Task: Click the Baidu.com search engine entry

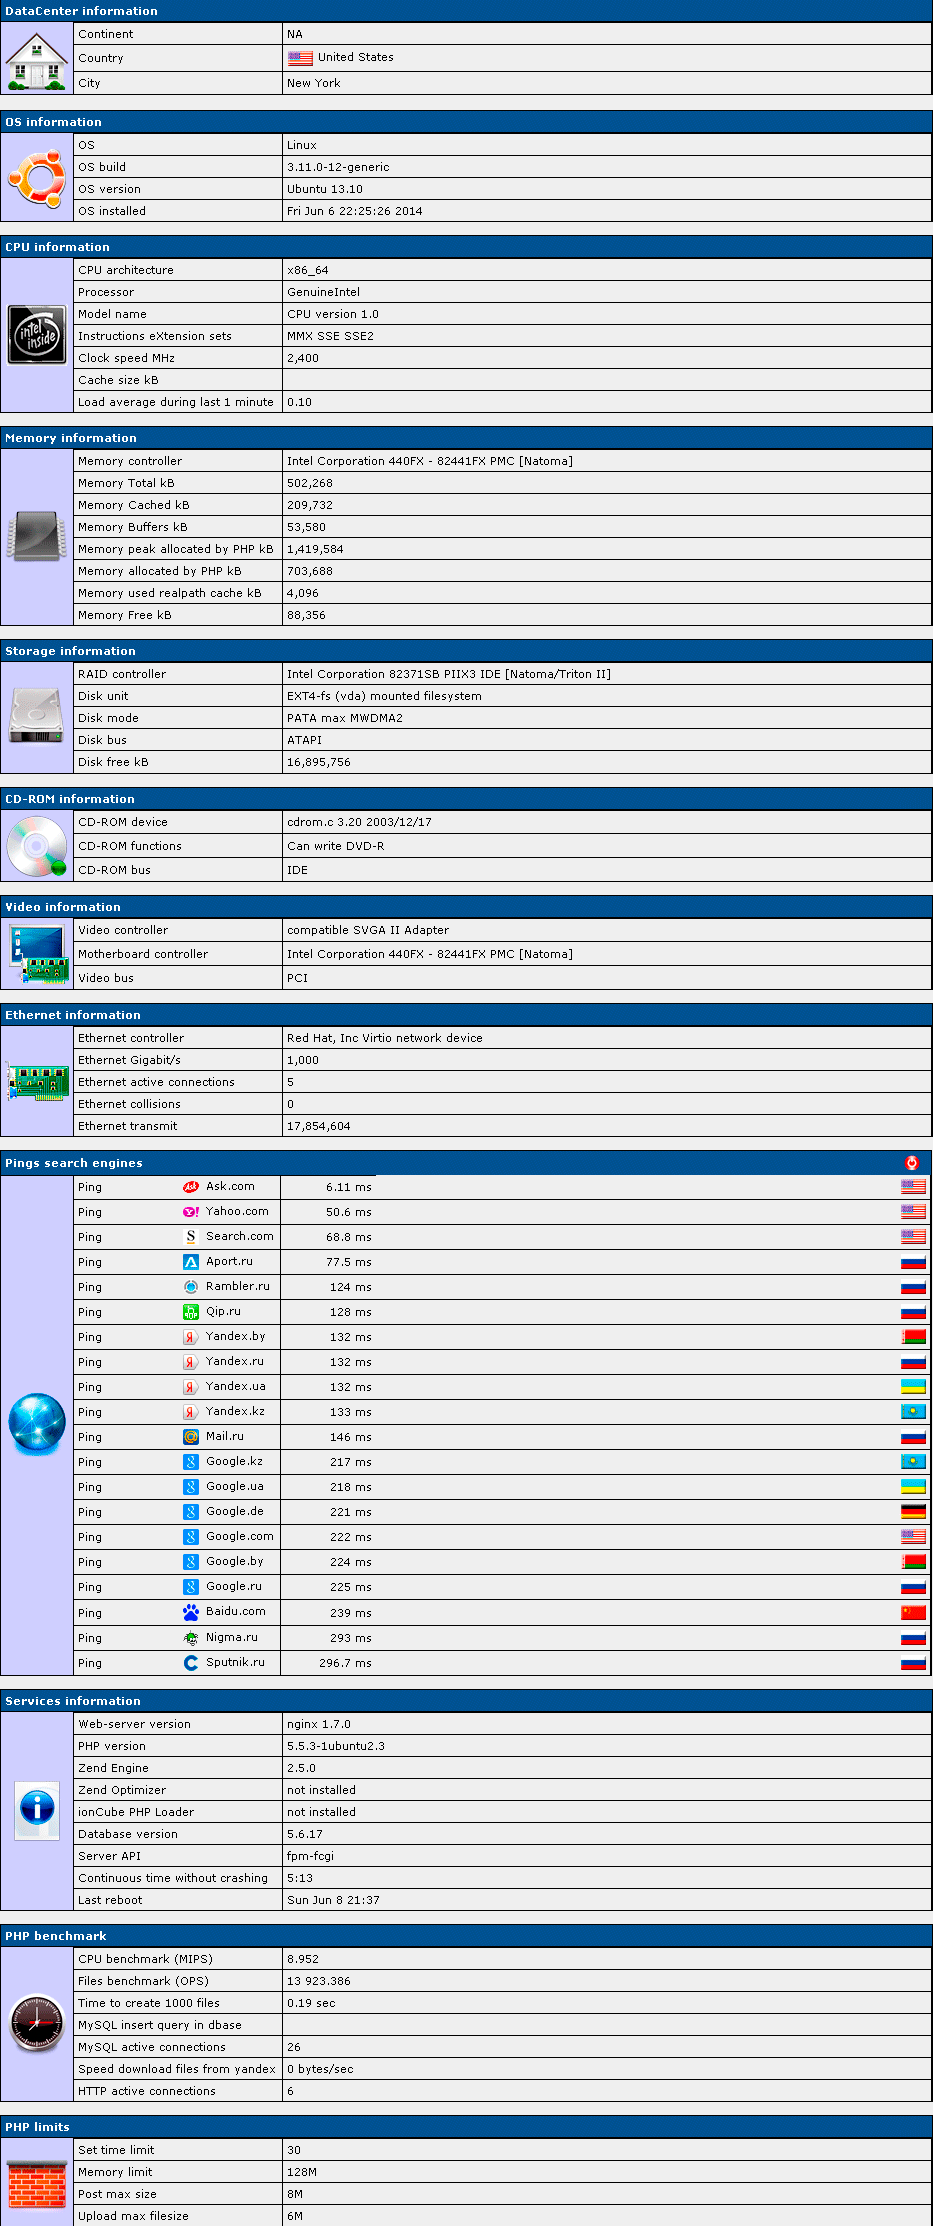Action: click(235, 1612)
